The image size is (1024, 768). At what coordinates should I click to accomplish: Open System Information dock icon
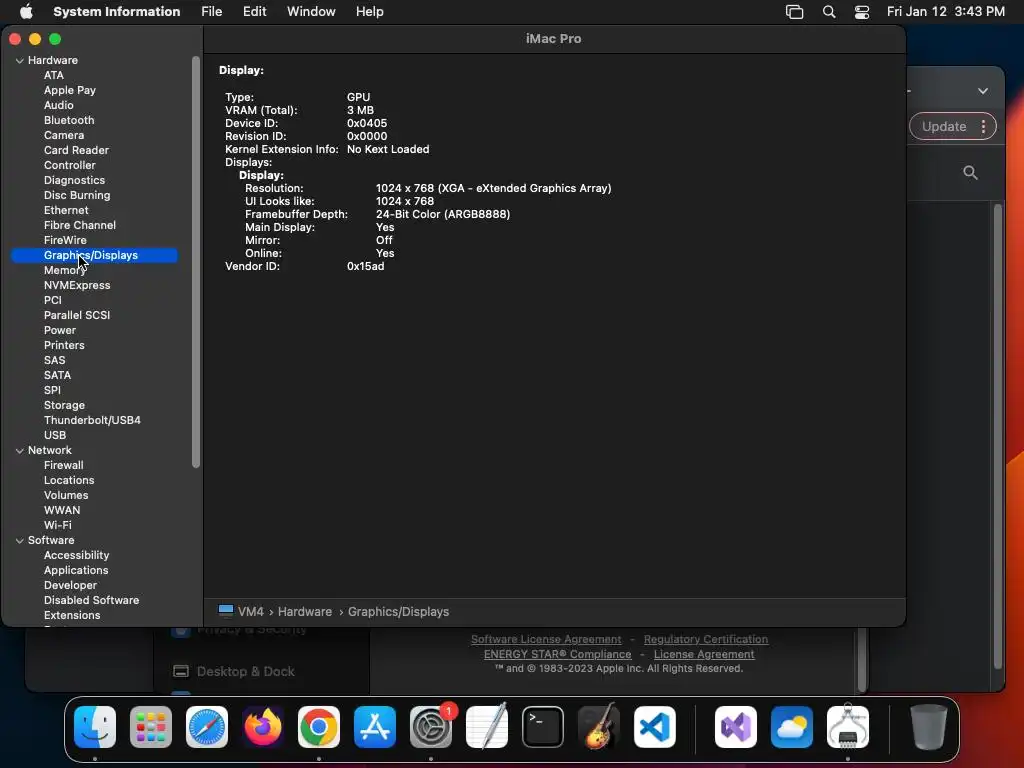point(848,727)
